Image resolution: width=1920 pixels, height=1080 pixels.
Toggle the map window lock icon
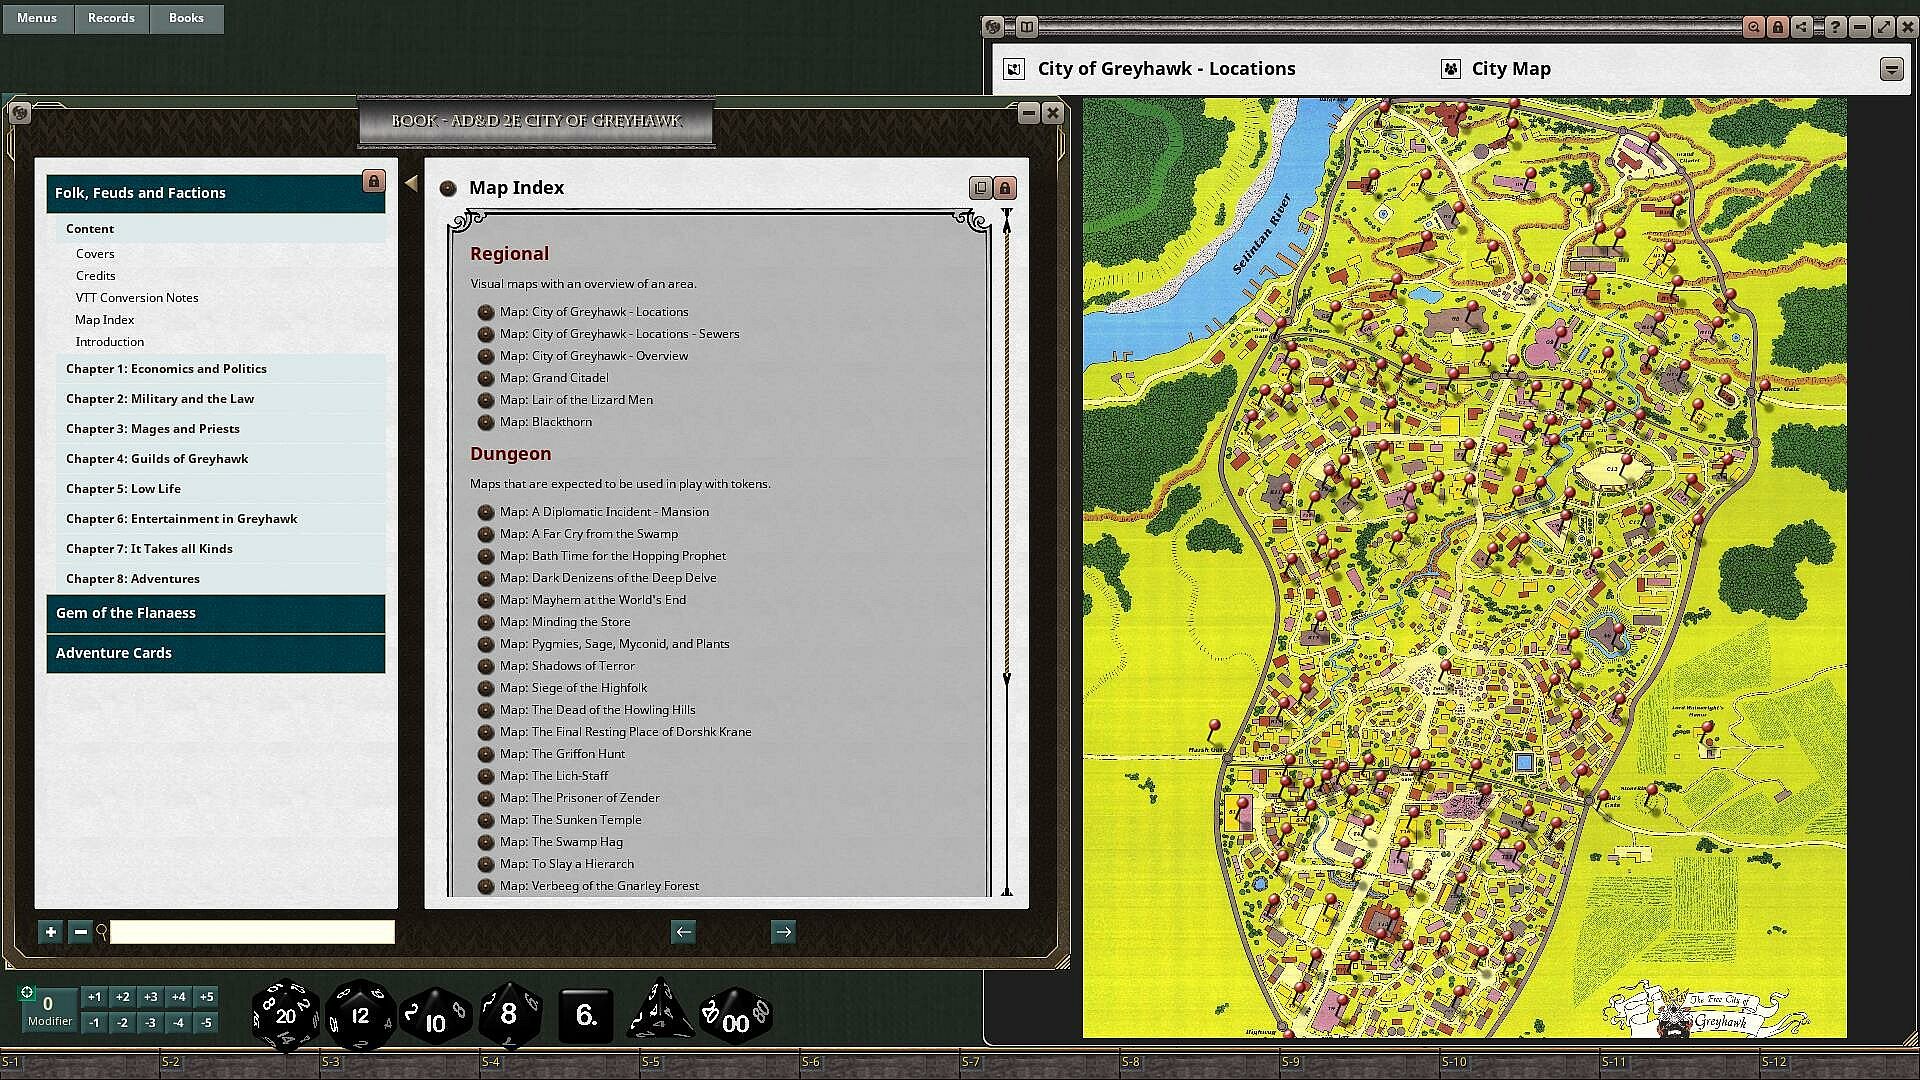coord(1778,27)
